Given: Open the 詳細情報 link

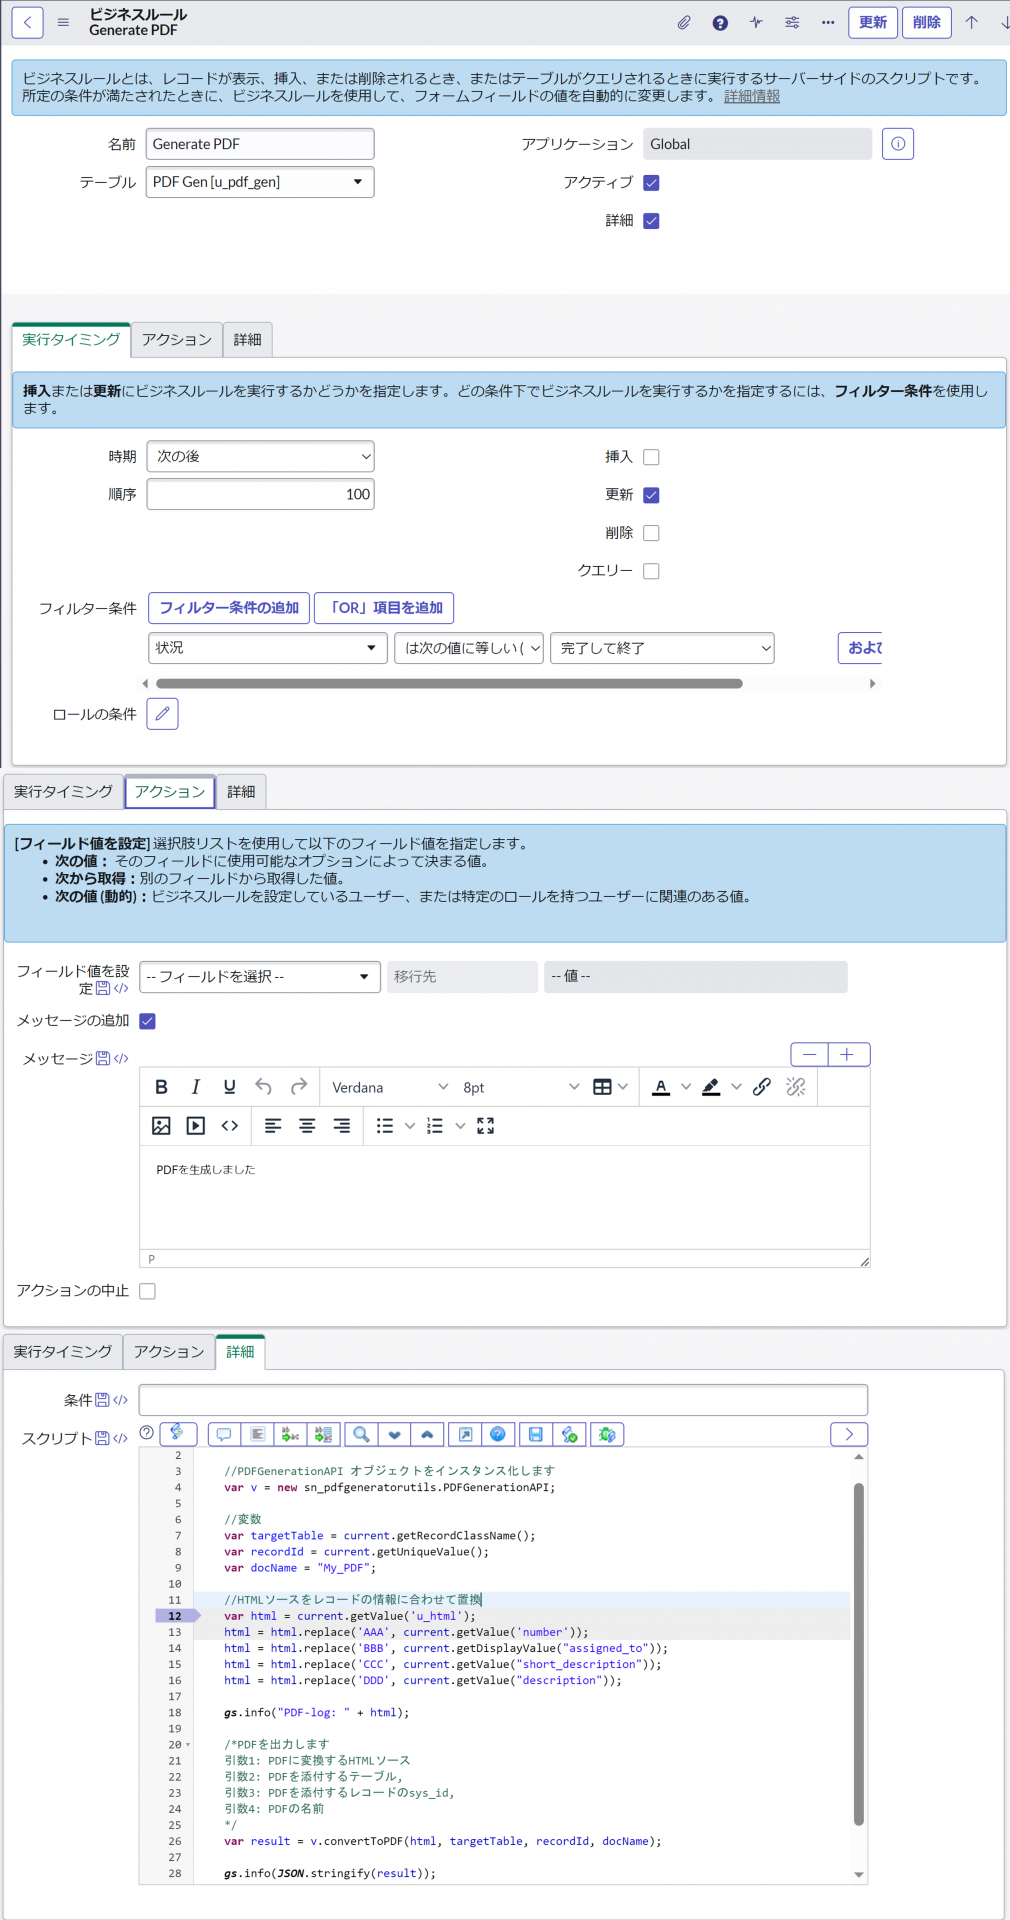Looking at the screenshot, I should (752, 96).
